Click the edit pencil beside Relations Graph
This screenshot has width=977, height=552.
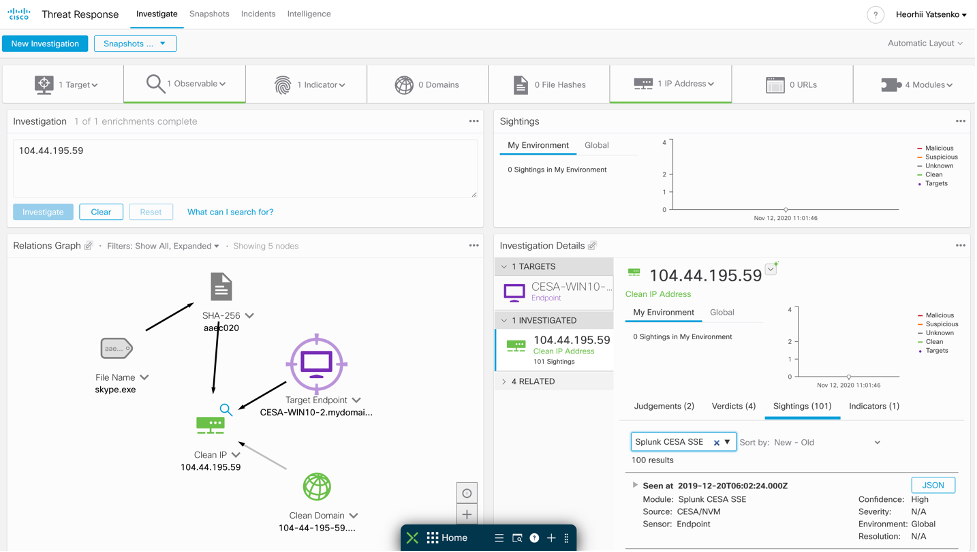coord(88,246)
